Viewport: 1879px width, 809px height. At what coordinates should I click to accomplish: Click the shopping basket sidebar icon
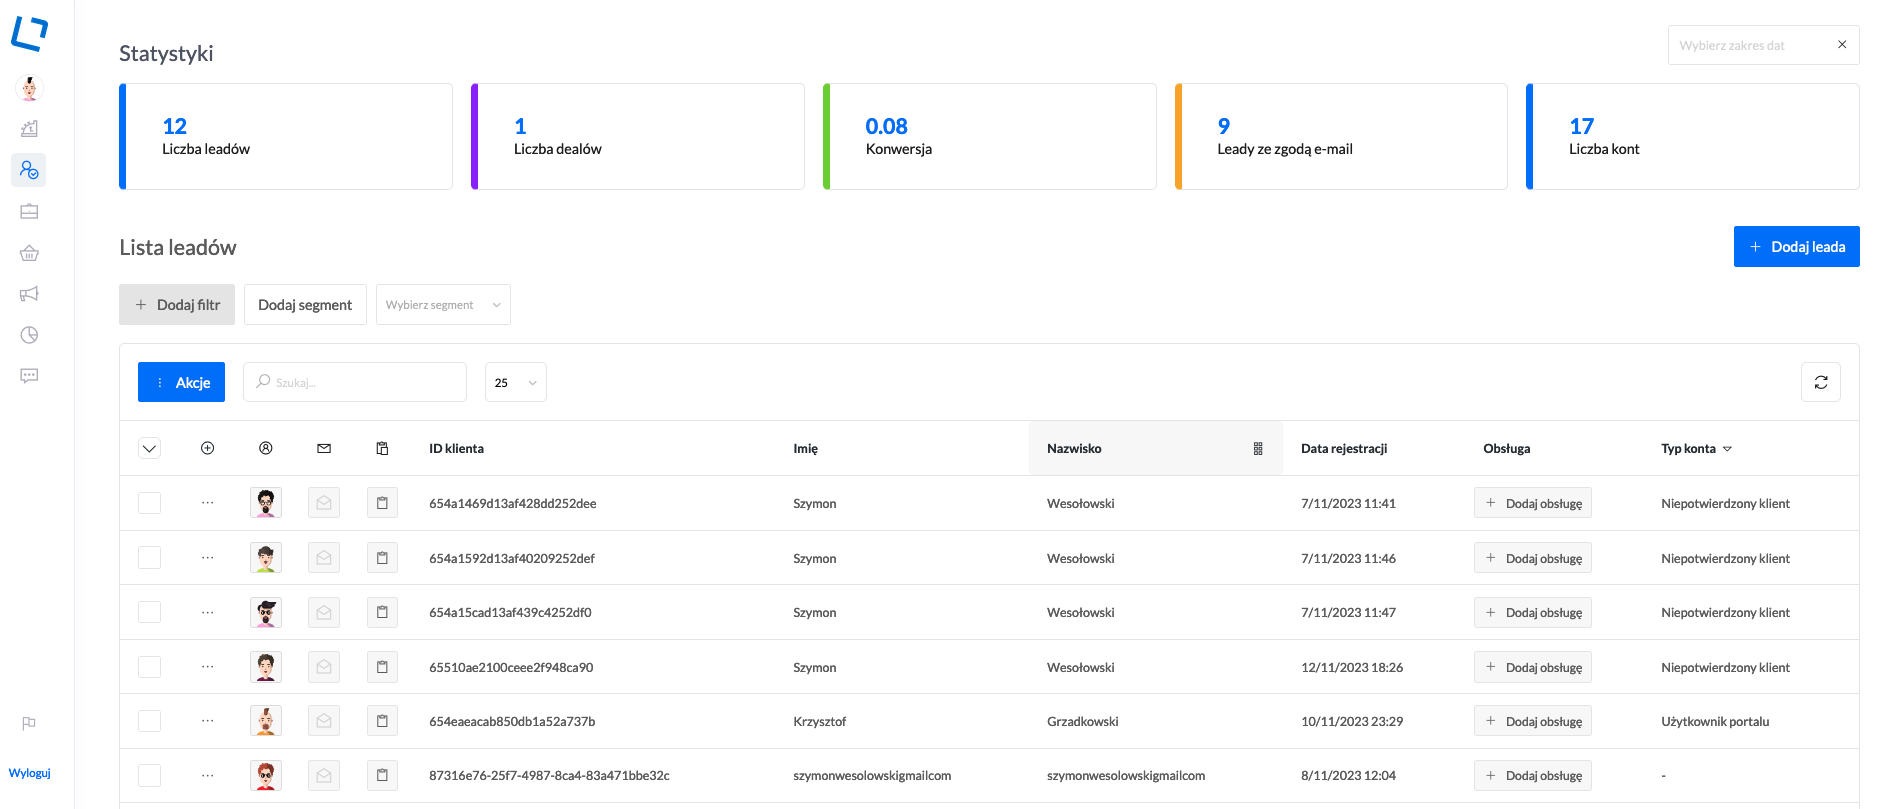[29, 253]
